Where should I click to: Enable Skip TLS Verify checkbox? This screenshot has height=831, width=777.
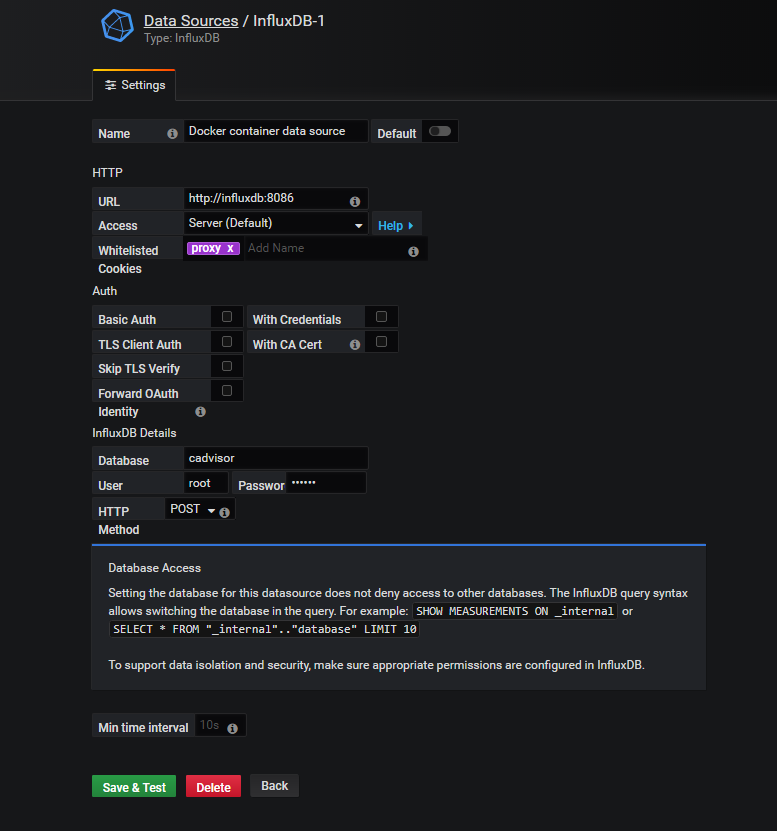(227, 366)
